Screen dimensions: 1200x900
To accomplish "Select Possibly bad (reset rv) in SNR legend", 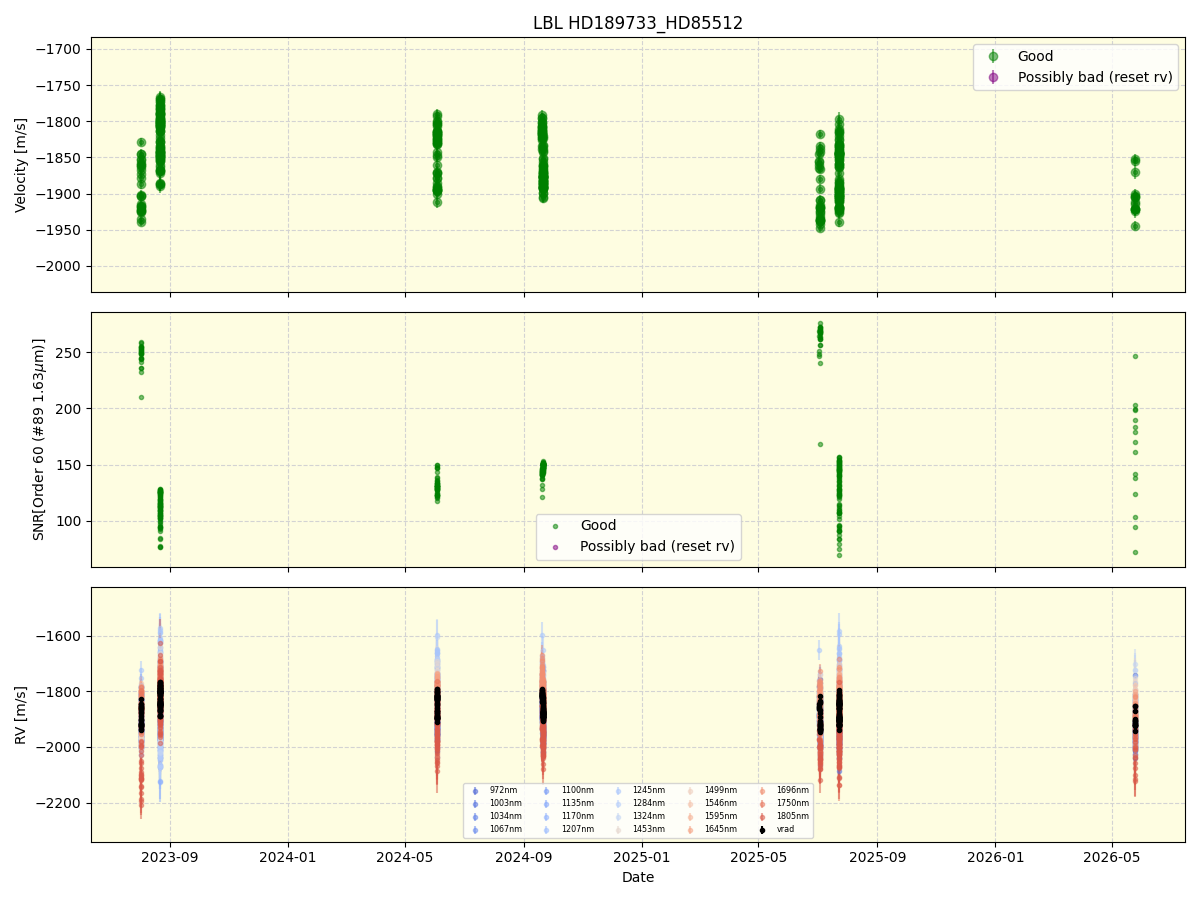I will 658,546.
